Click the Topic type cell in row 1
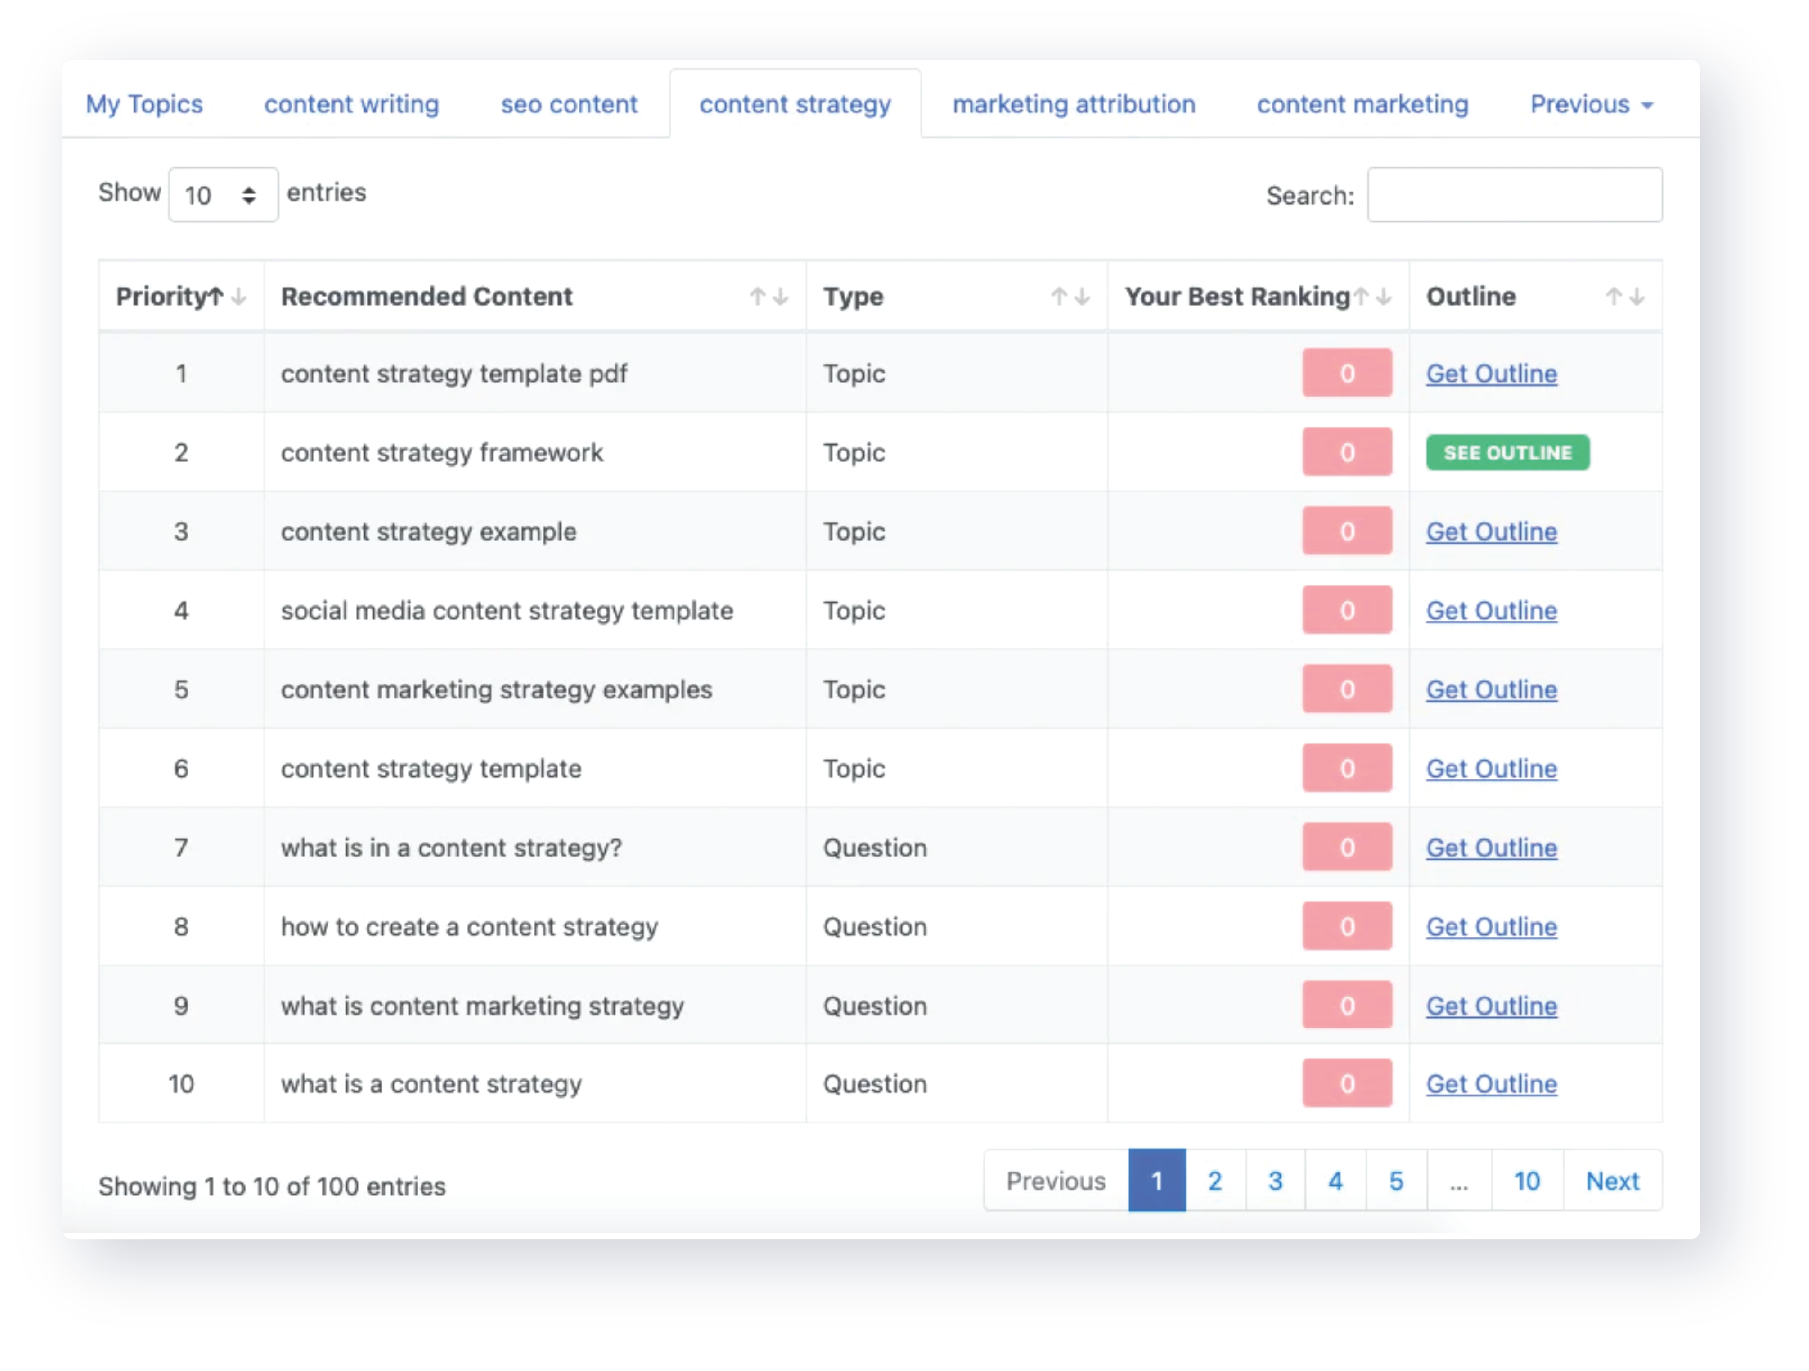Viewport: 1809px width, 1371px height. click(957, 374)
